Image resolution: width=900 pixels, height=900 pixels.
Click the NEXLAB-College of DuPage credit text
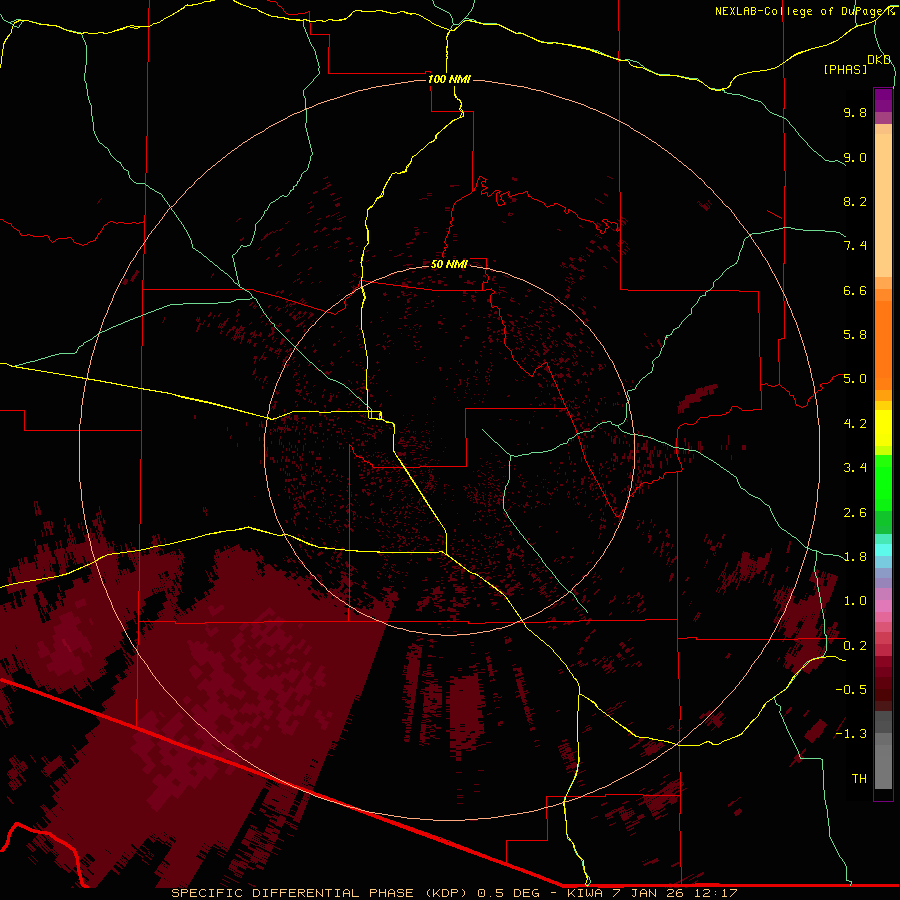[x=803, y=11]
